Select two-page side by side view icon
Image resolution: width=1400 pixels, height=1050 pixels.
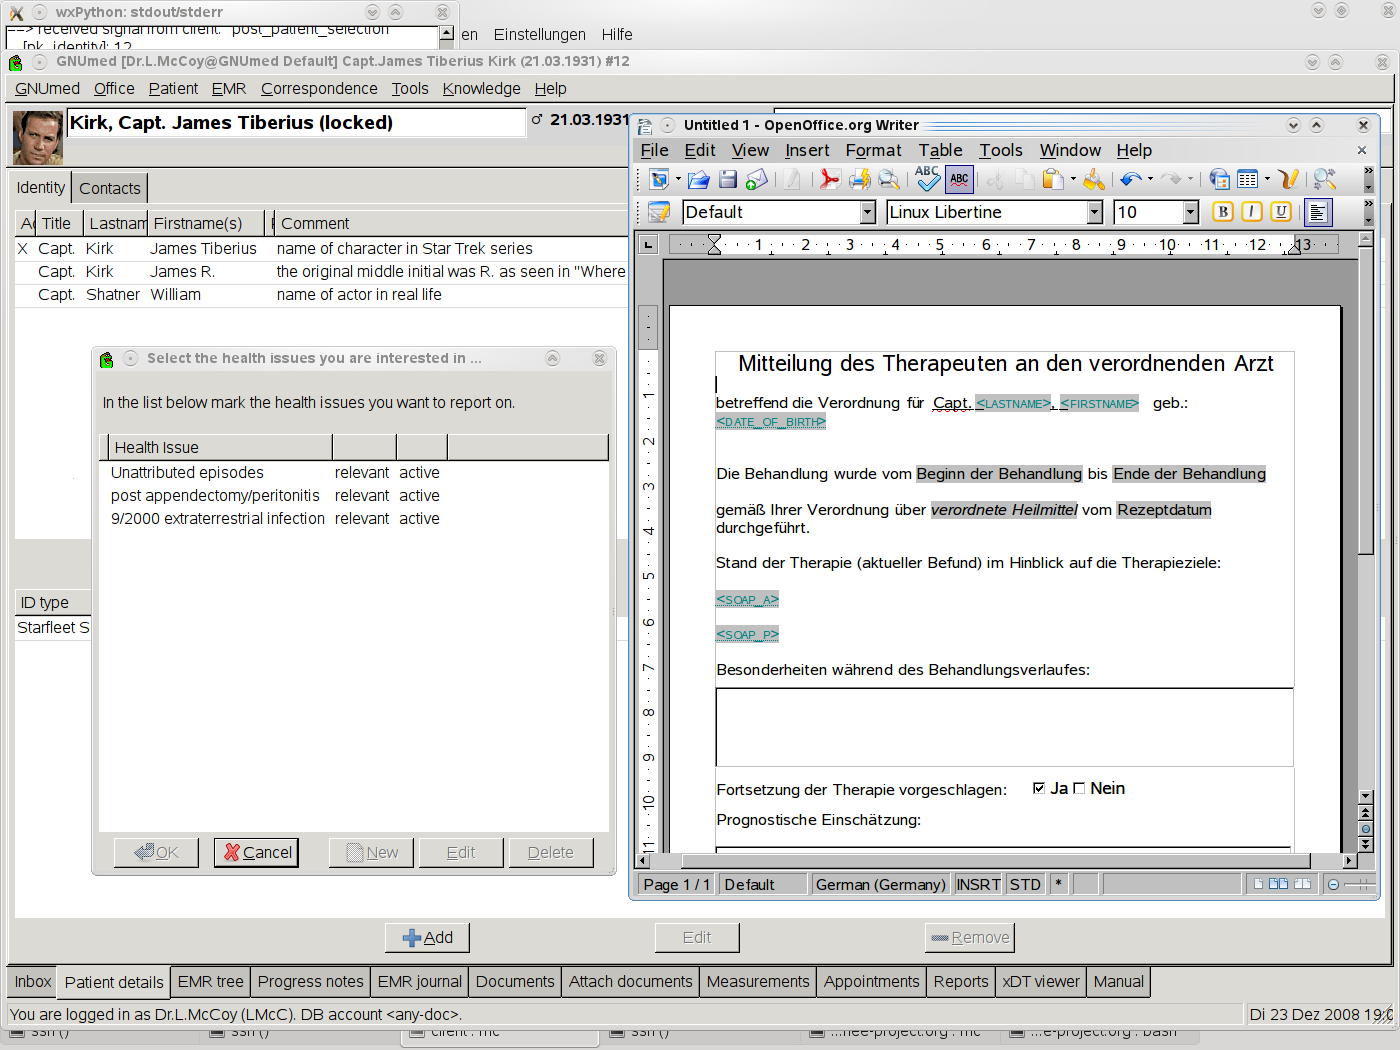1278,884
